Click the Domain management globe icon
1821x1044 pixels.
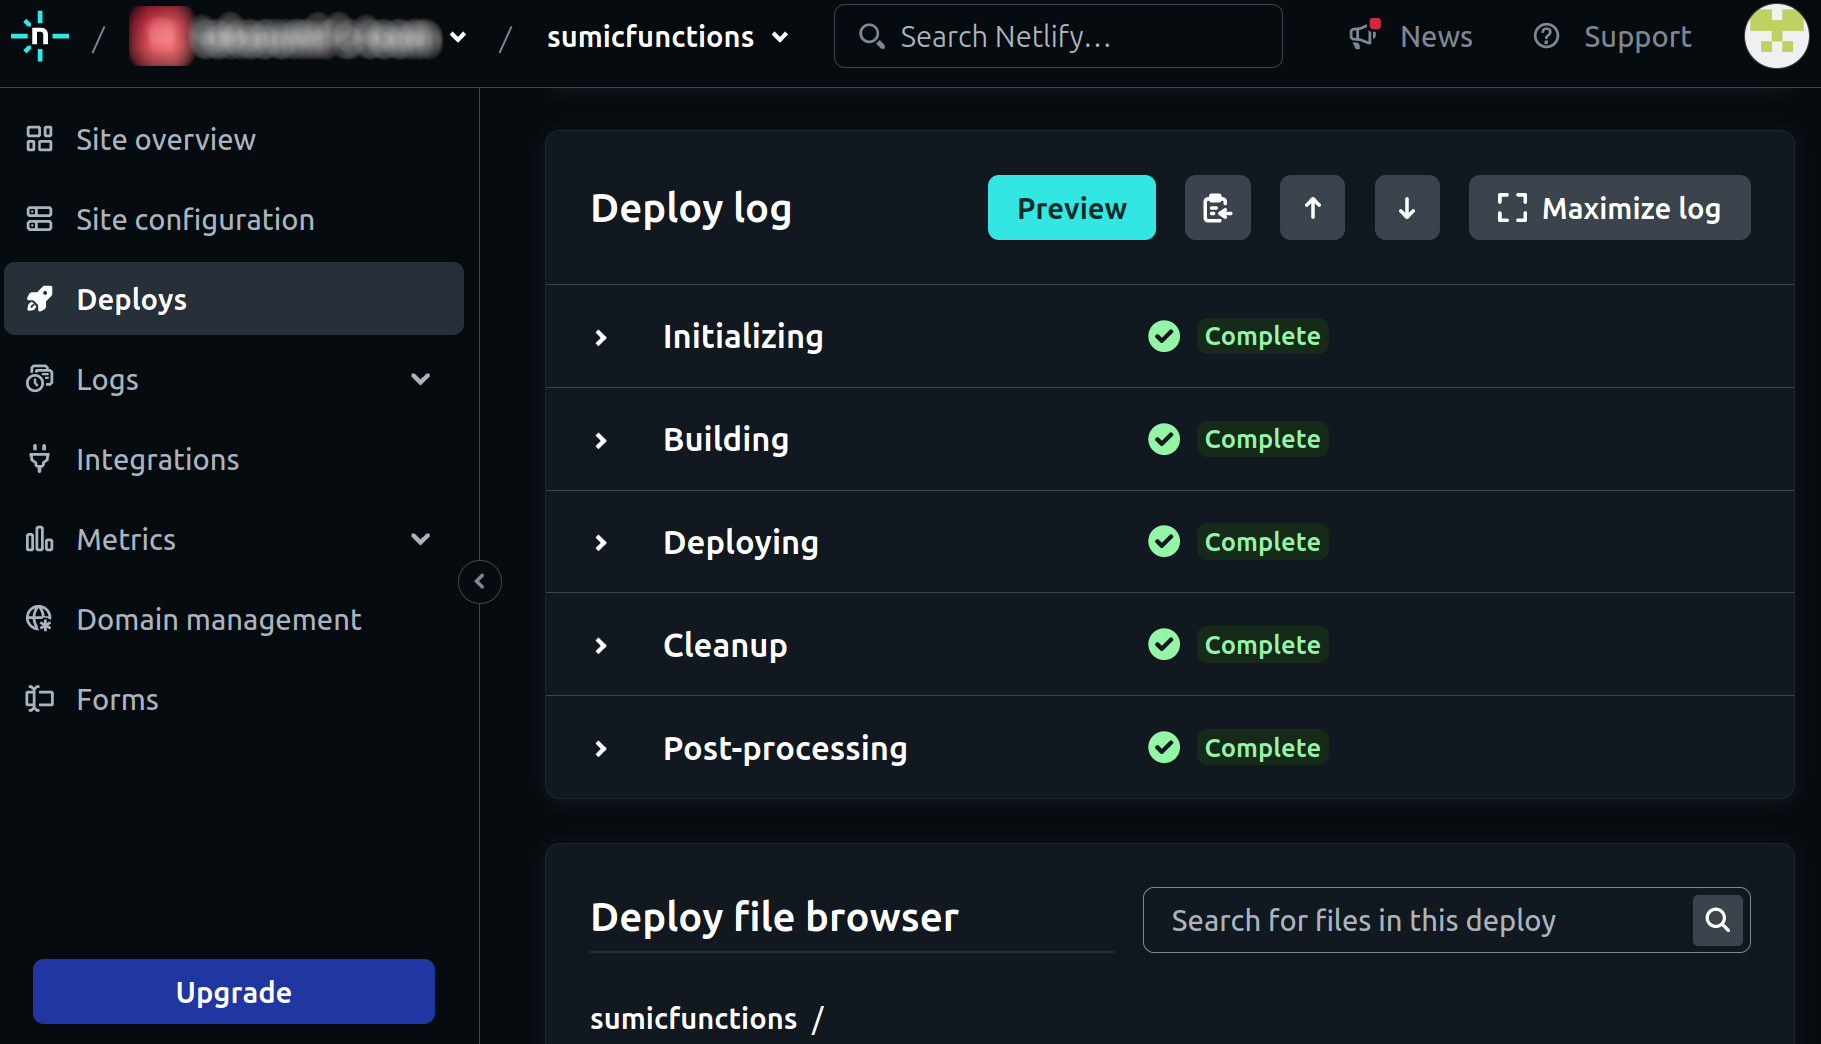click(x=39, y=619)
